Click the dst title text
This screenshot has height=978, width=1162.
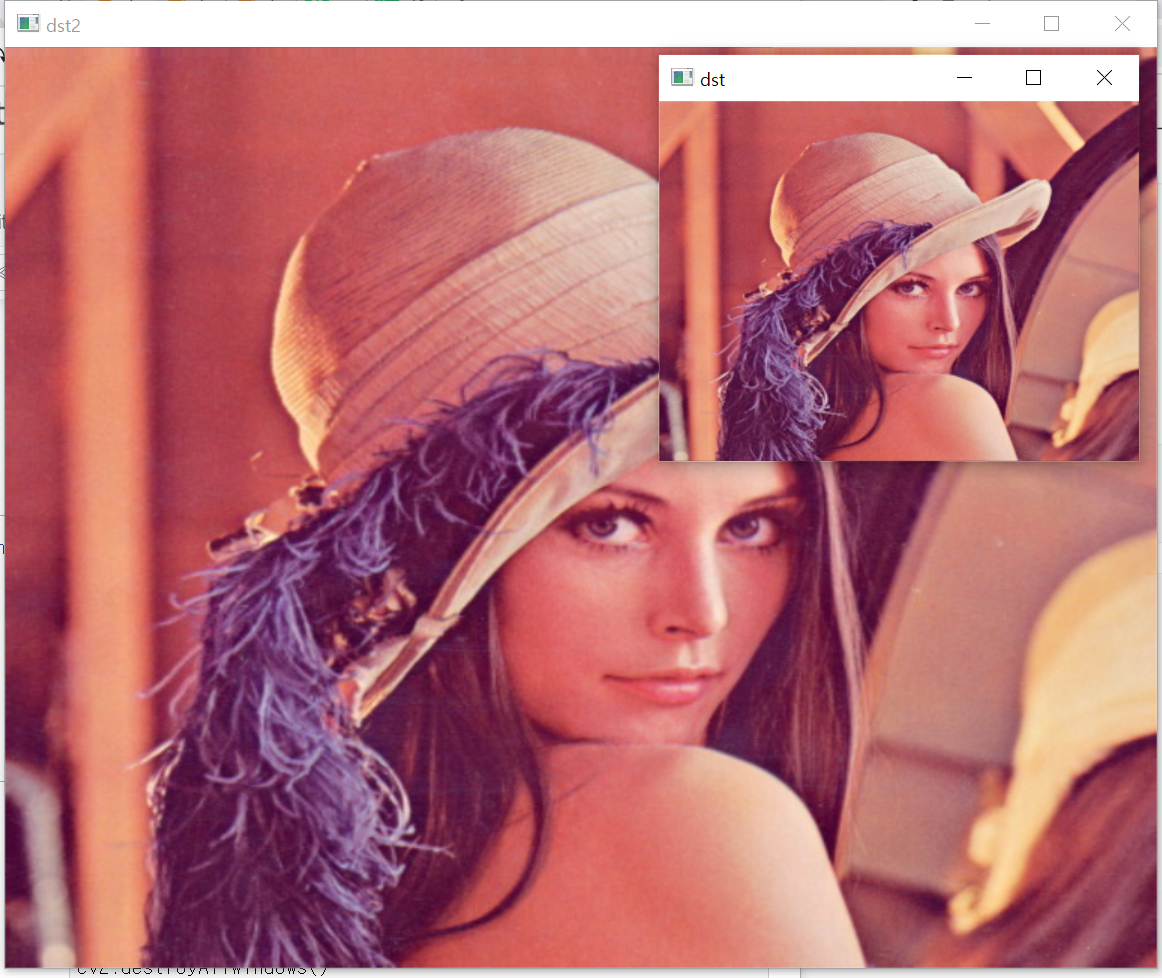[712, 80]
